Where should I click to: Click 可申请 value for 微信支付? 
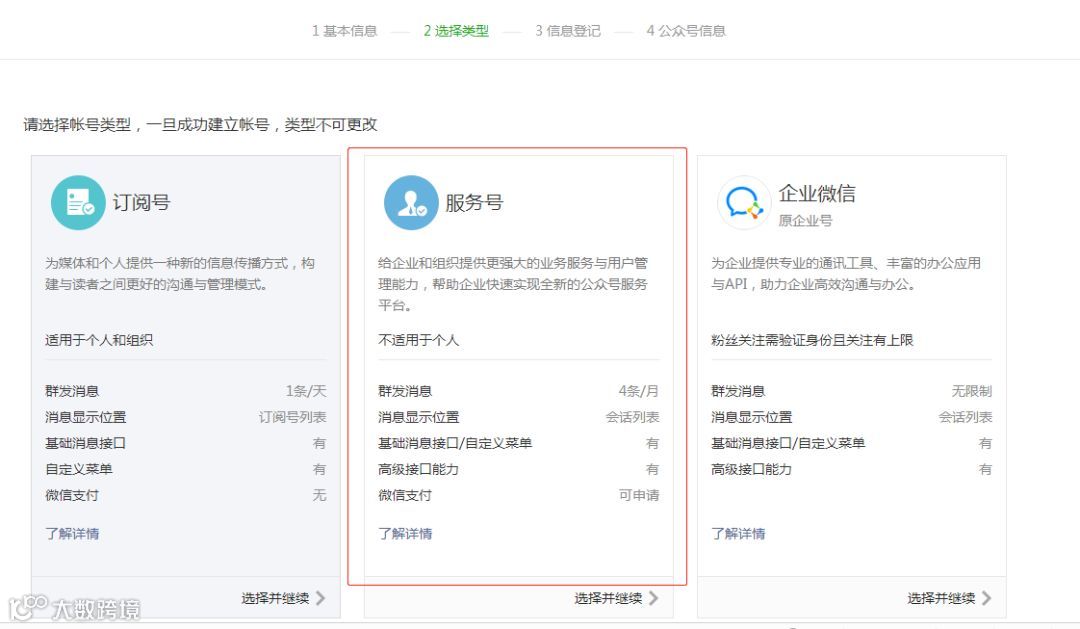[638, 495]
